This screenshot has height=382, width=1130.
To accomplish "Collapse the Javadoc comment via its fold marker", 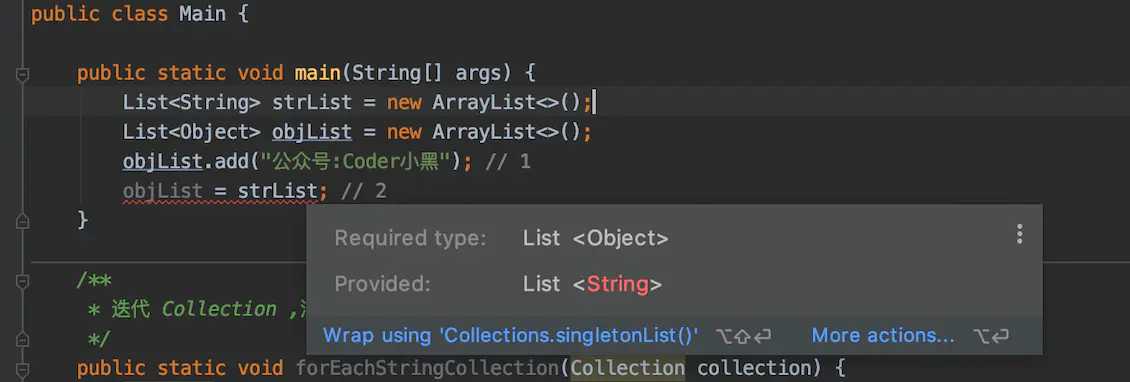I will 22,281.
